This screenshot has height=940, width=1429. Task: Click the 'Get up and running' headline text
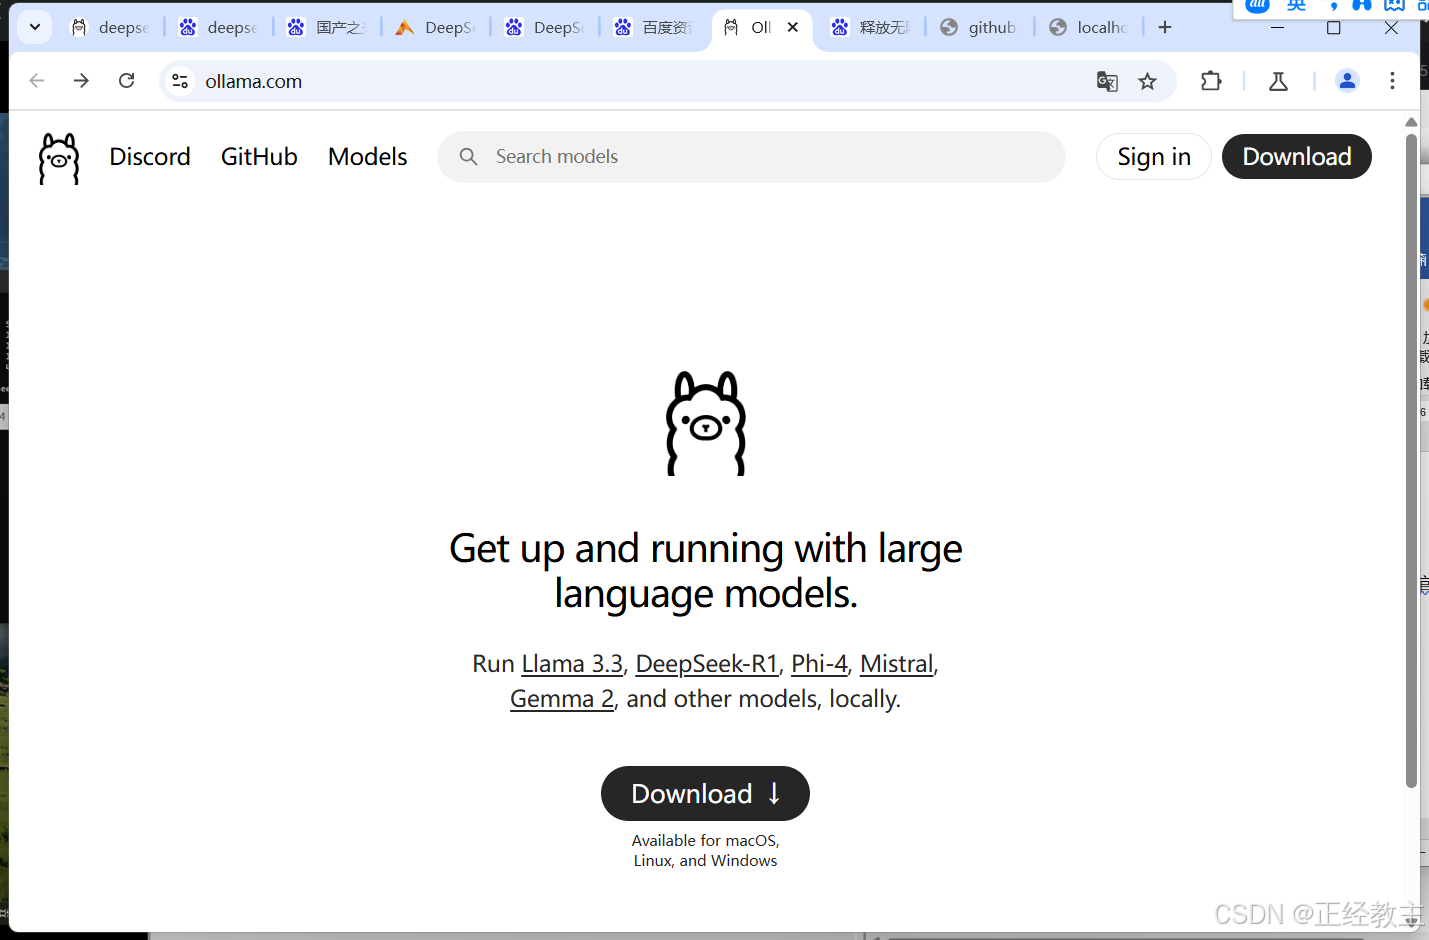[706, 571]
